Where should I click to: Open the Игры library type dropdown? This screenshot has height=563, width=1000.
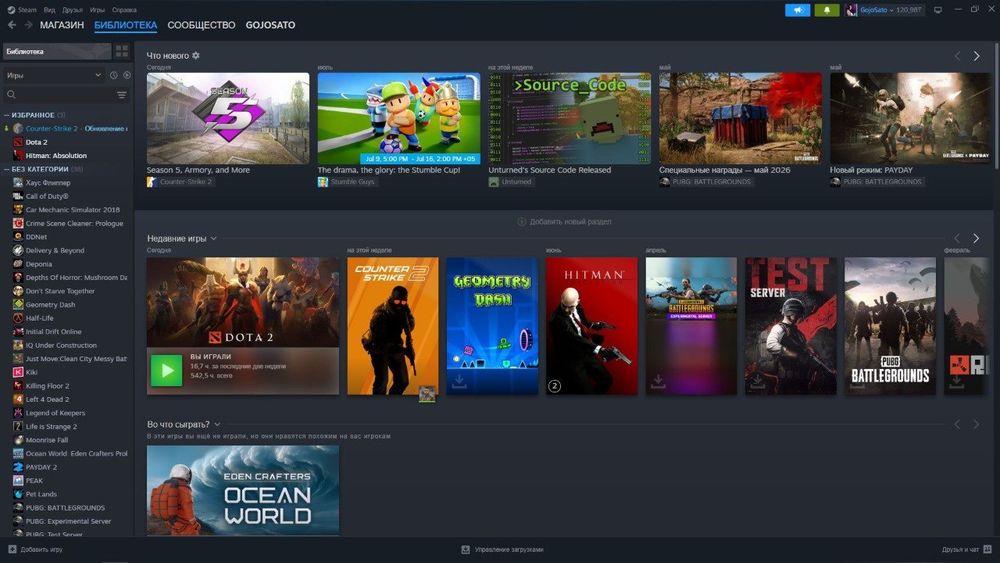(54, 75)
